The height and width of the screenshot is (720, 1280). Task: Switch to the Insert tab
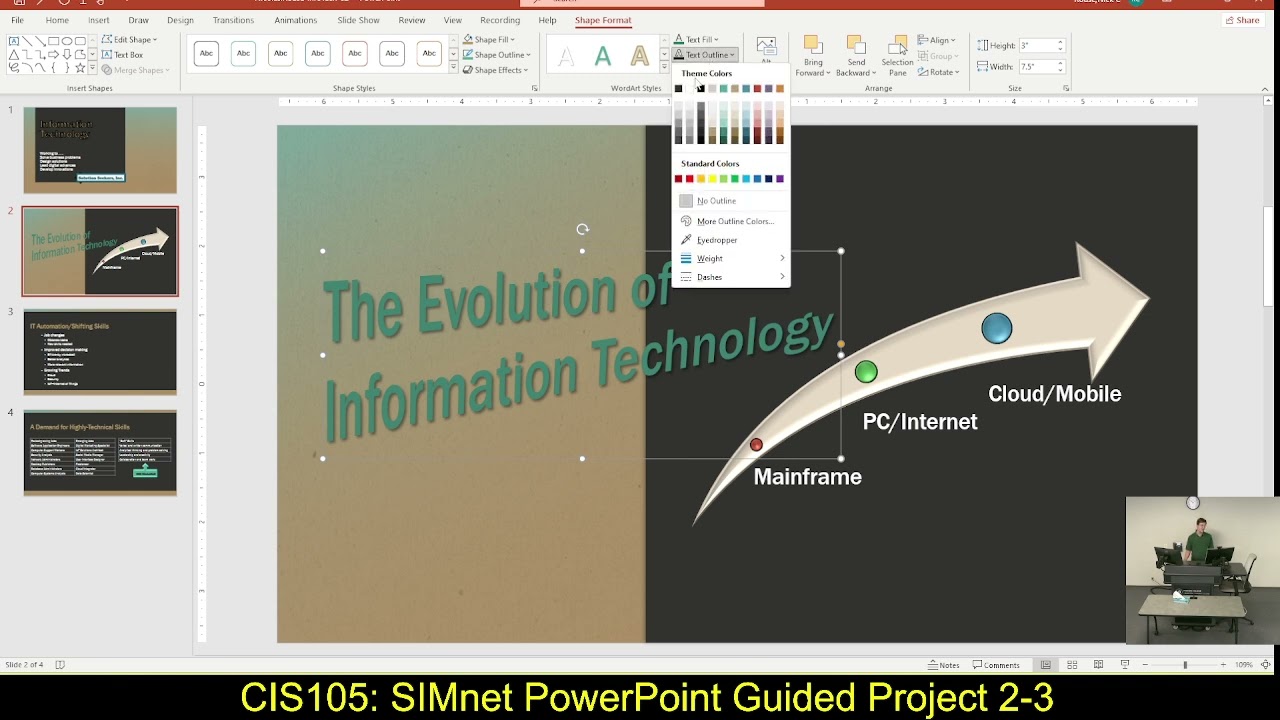tap(99, 20)
